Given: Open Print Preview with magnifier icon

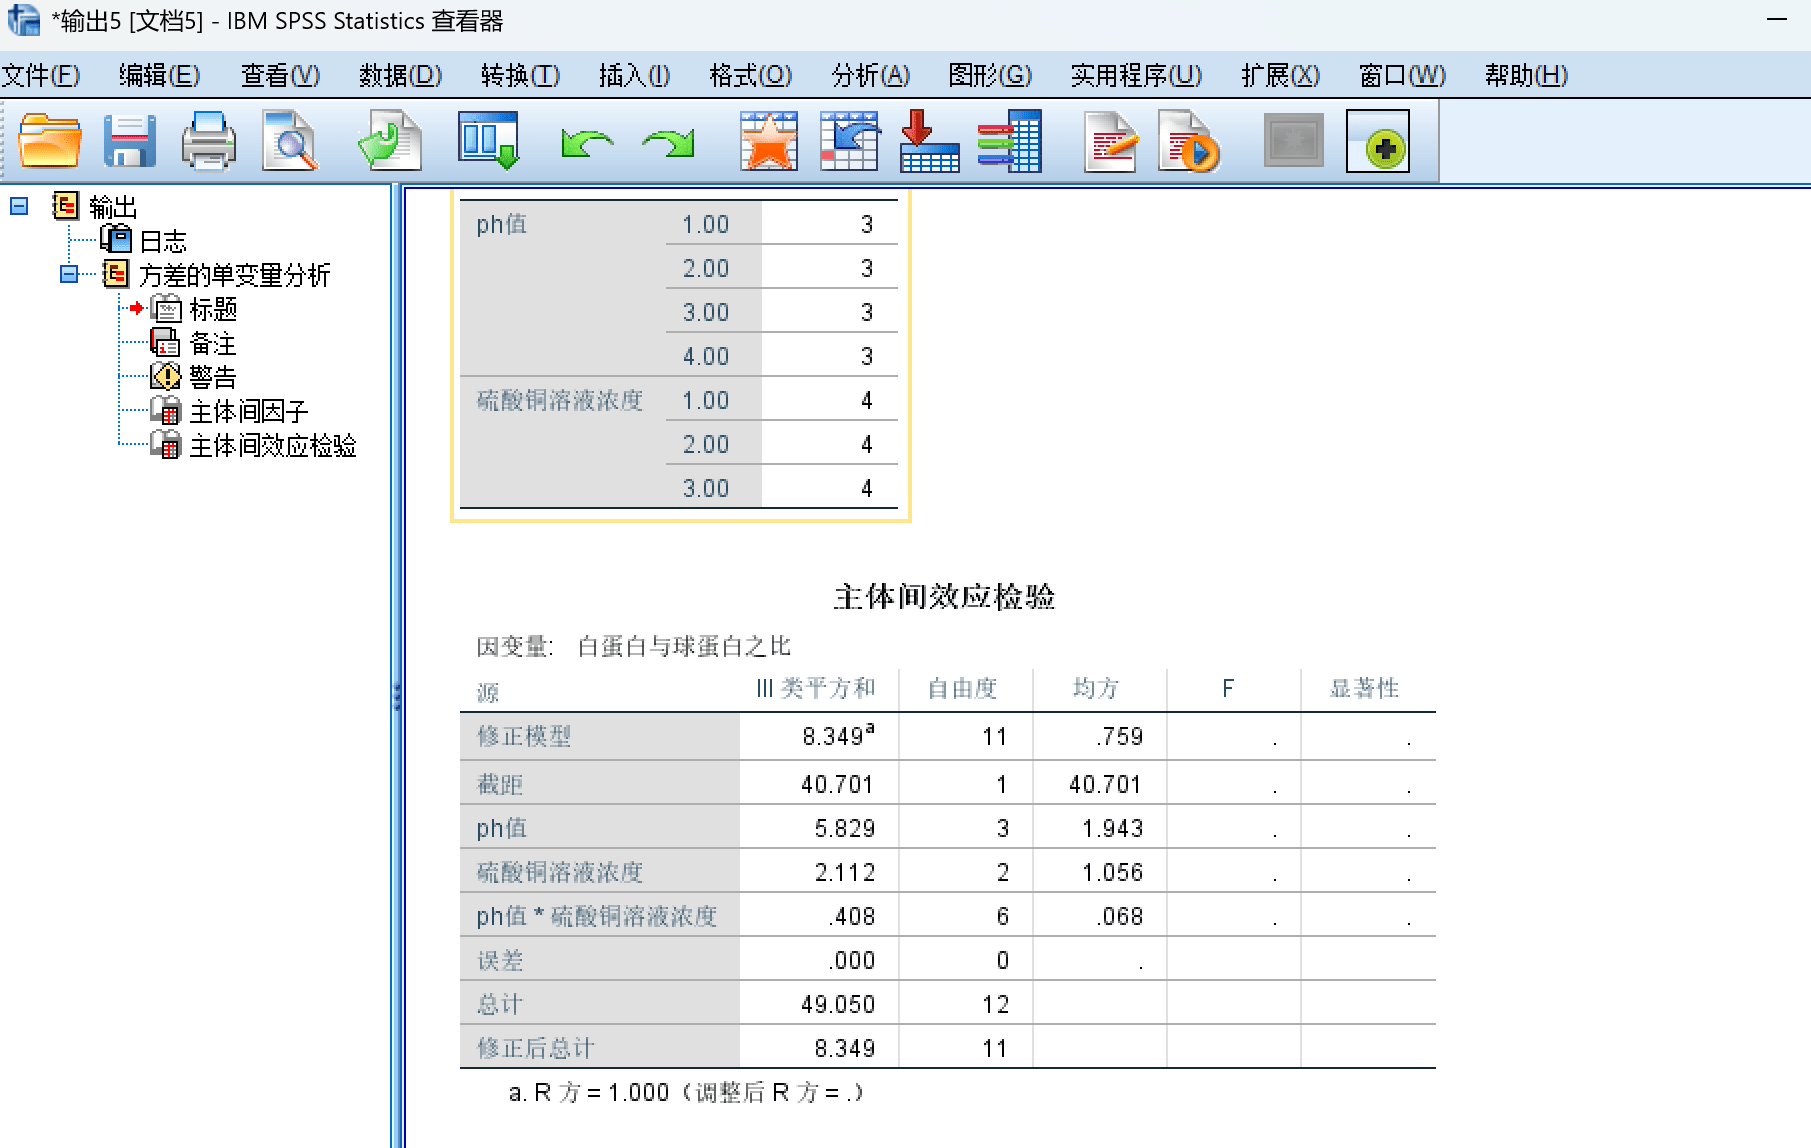Looking at the screenshot, I should tap(289, 141).
